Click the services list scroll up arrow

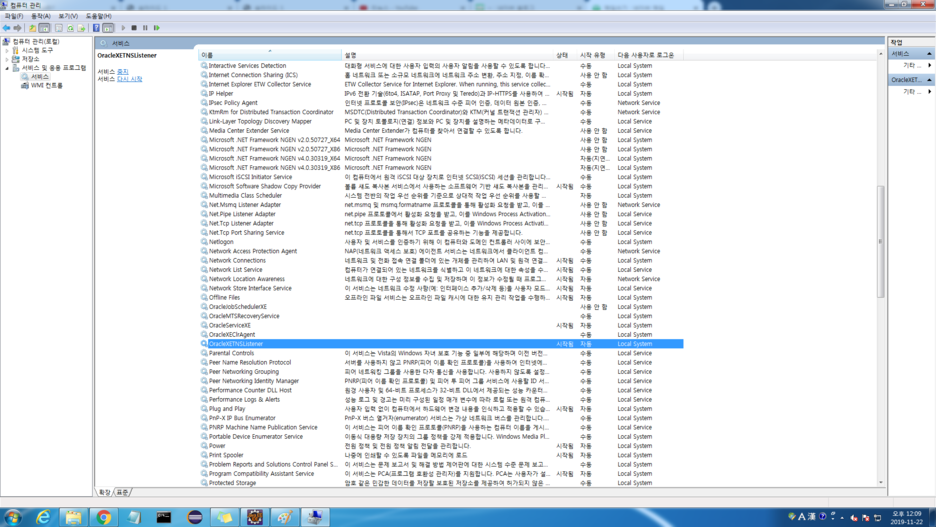point(880,54)
